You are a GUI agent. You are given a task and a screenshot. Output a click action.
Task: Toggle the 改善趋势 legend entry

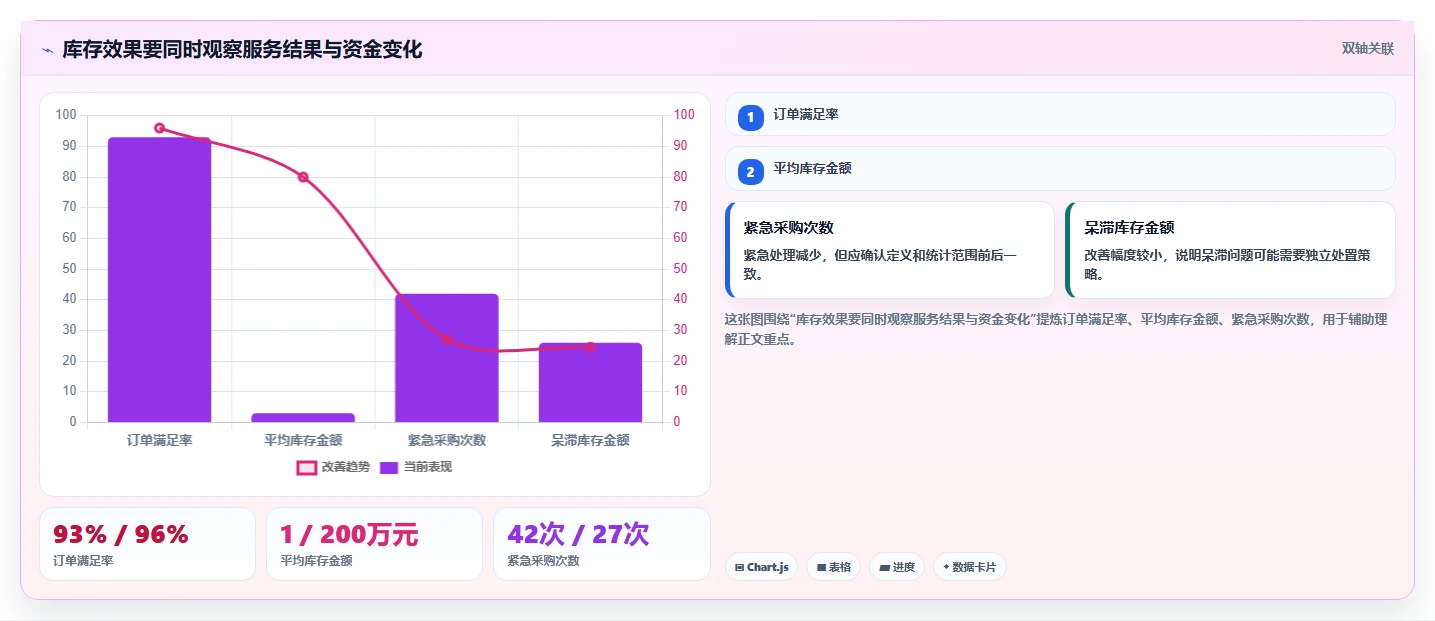pos(333,467)
